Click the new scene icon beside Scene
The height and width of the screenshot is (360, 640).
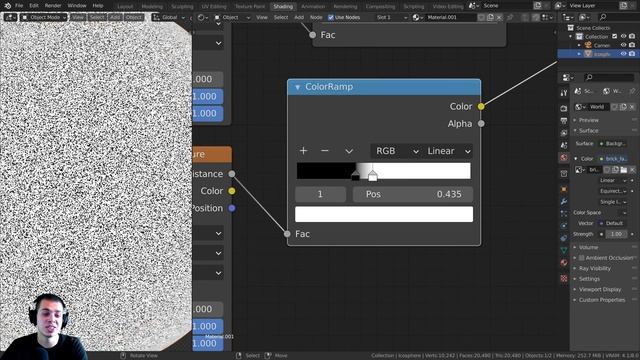point(538,6)
